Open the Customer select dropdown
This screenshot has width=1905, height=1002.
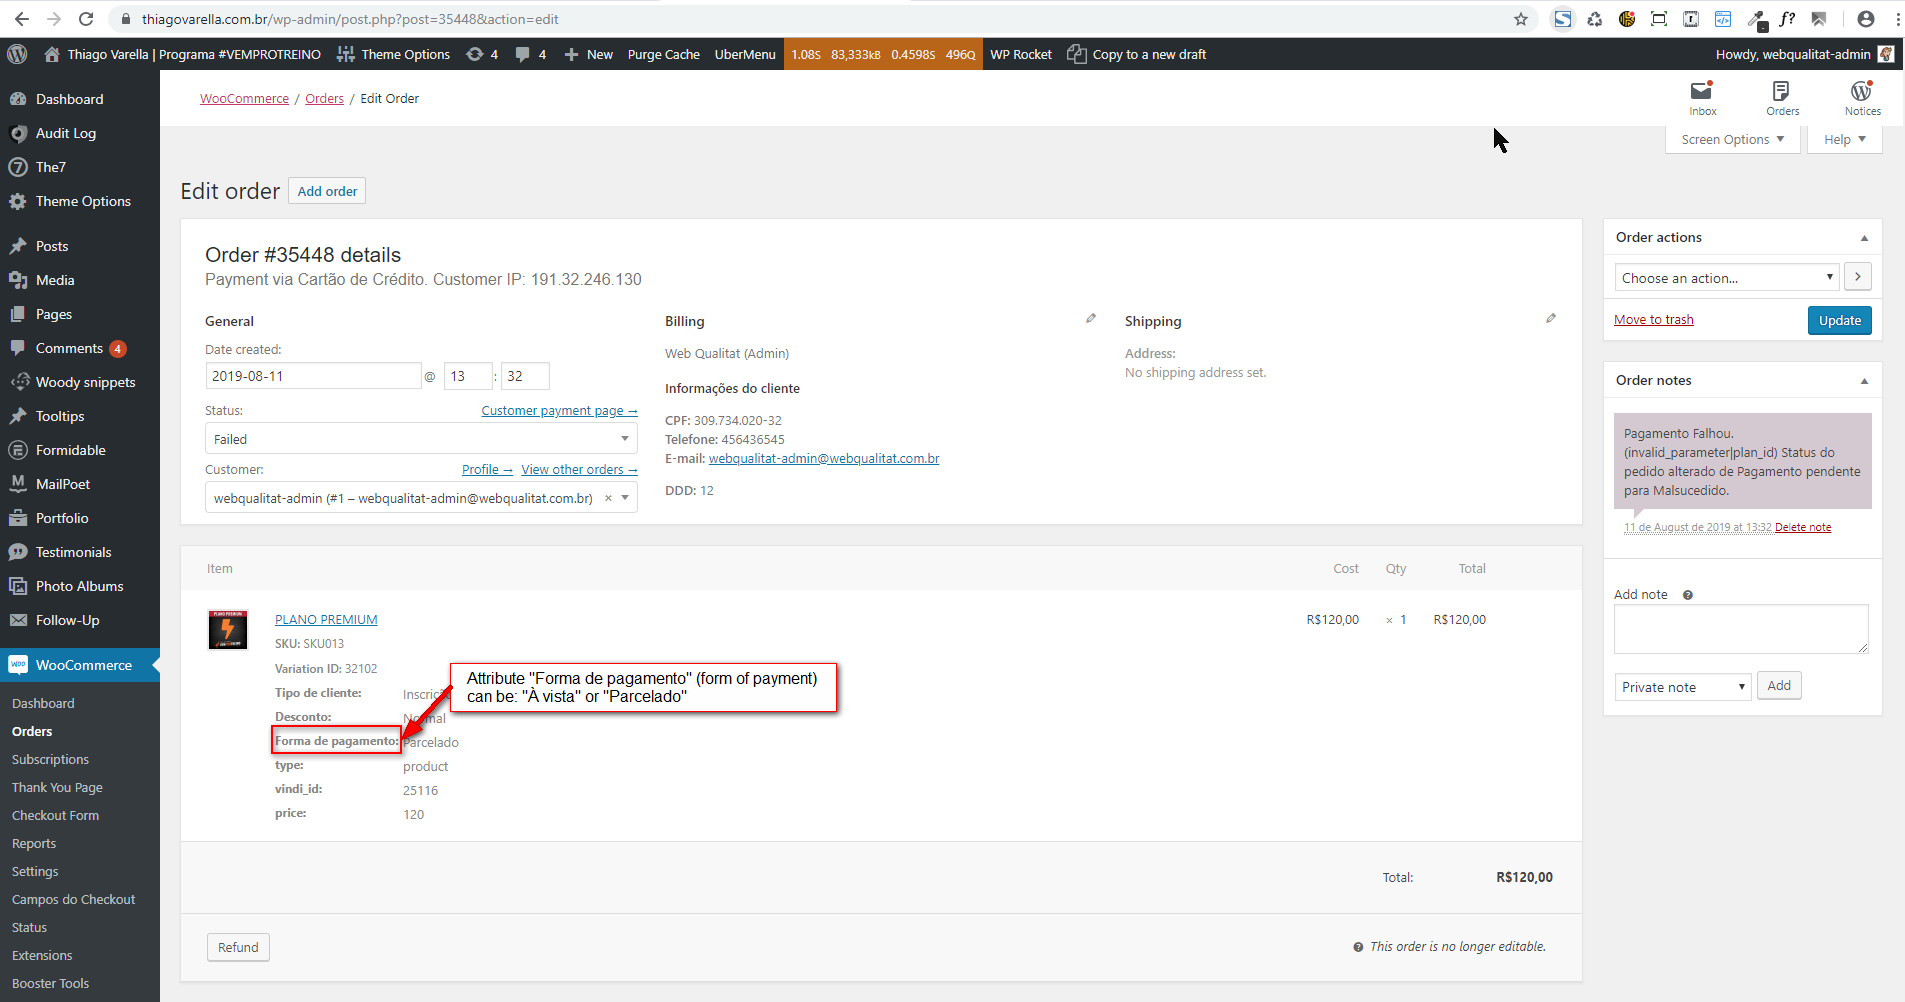pos(421,498)
